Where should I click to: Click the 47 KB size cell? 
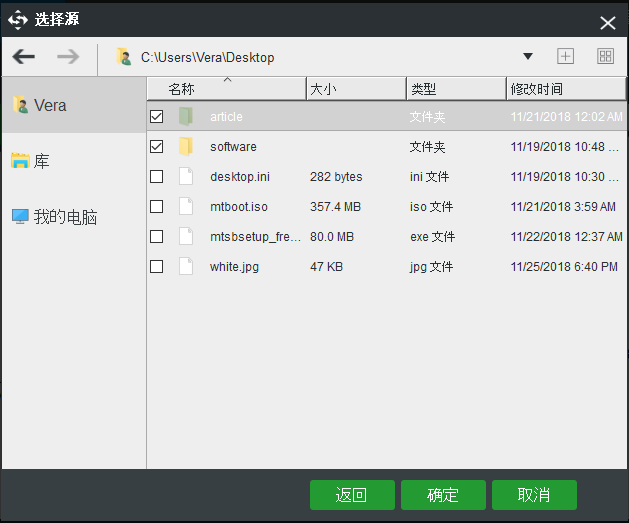[326, 267]
